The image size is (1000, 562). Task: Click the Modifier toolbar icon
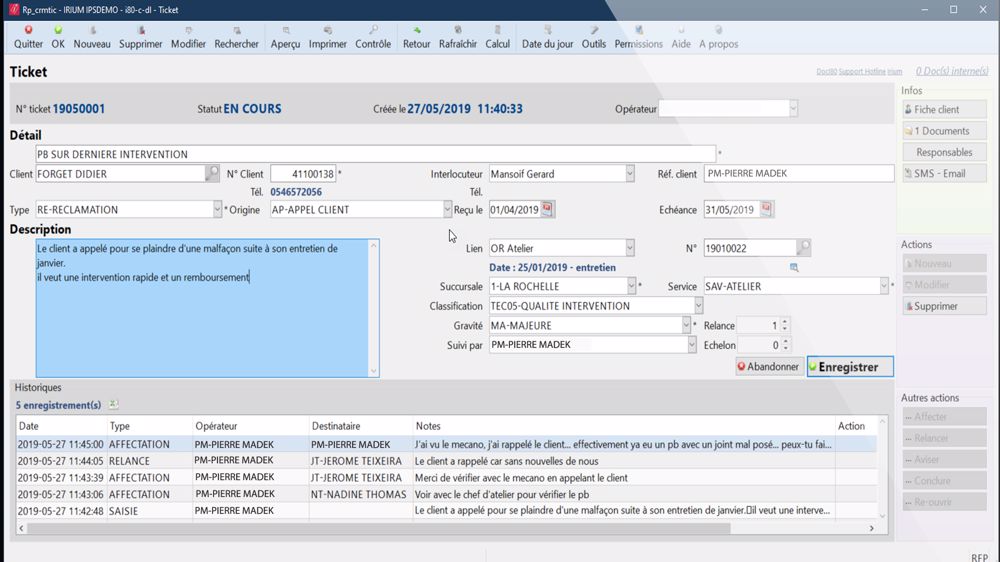pyautogui.click(x=188, y=38)
